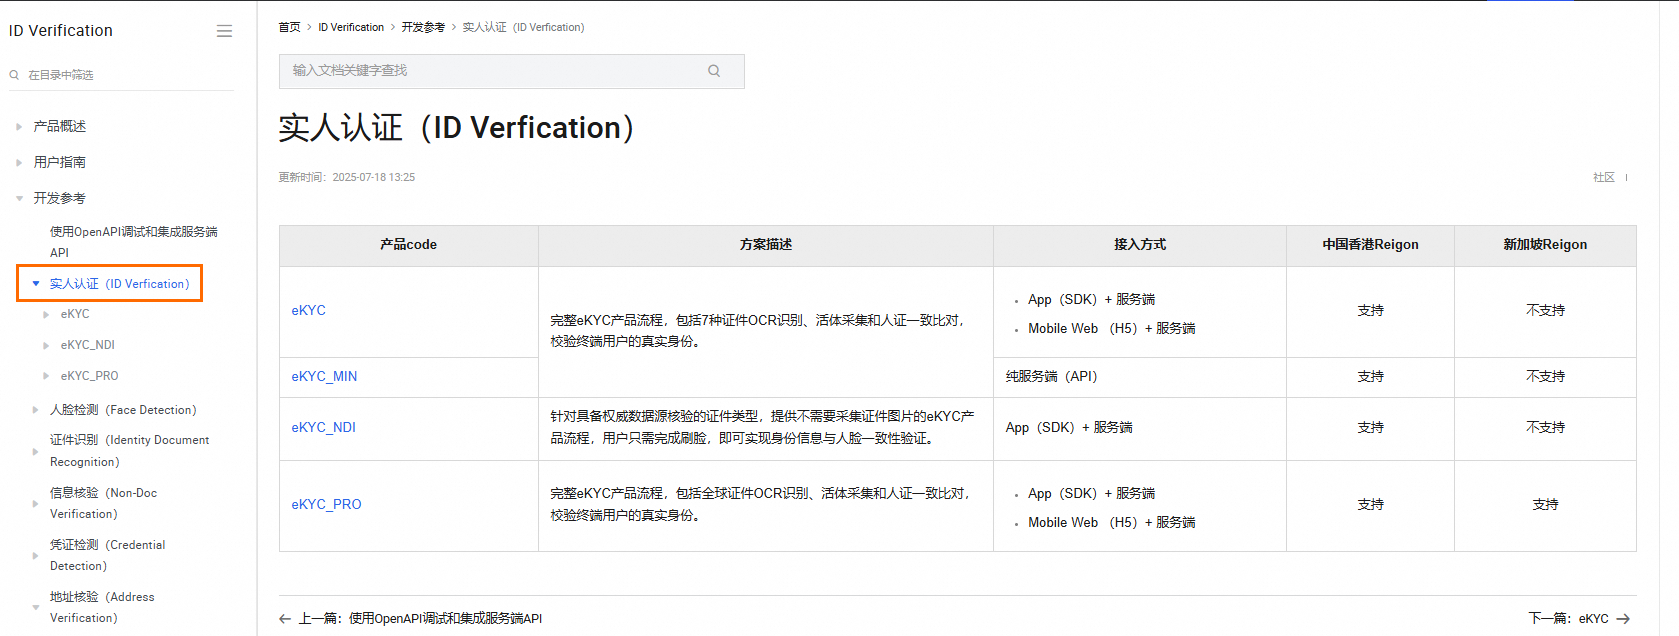The image size is (1679, 636).
Task: Go to 首页 in the breadcrumb
Action: (289, 27)
